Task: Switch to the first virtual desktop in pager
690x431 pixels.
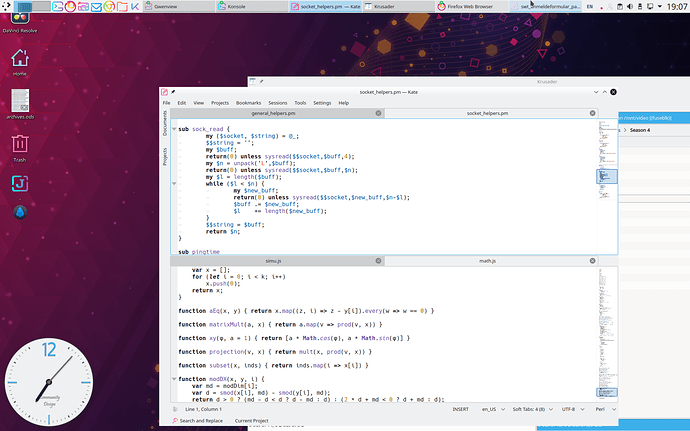Action: click(23, 6)
